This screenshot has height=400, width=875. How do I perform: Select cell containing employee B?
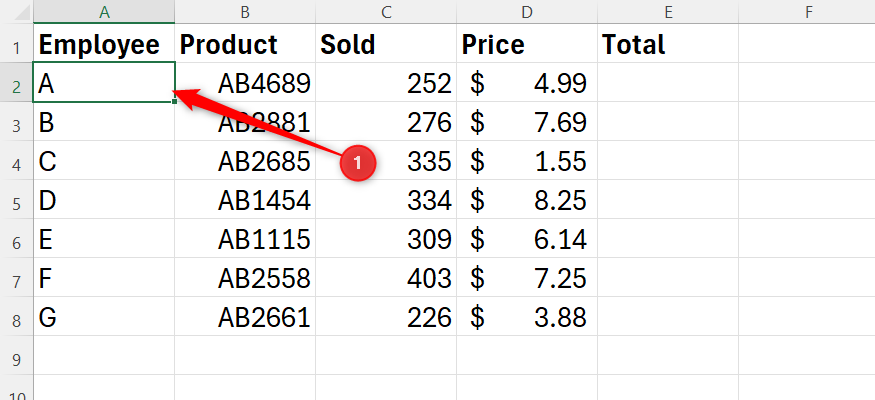(104, 122)
